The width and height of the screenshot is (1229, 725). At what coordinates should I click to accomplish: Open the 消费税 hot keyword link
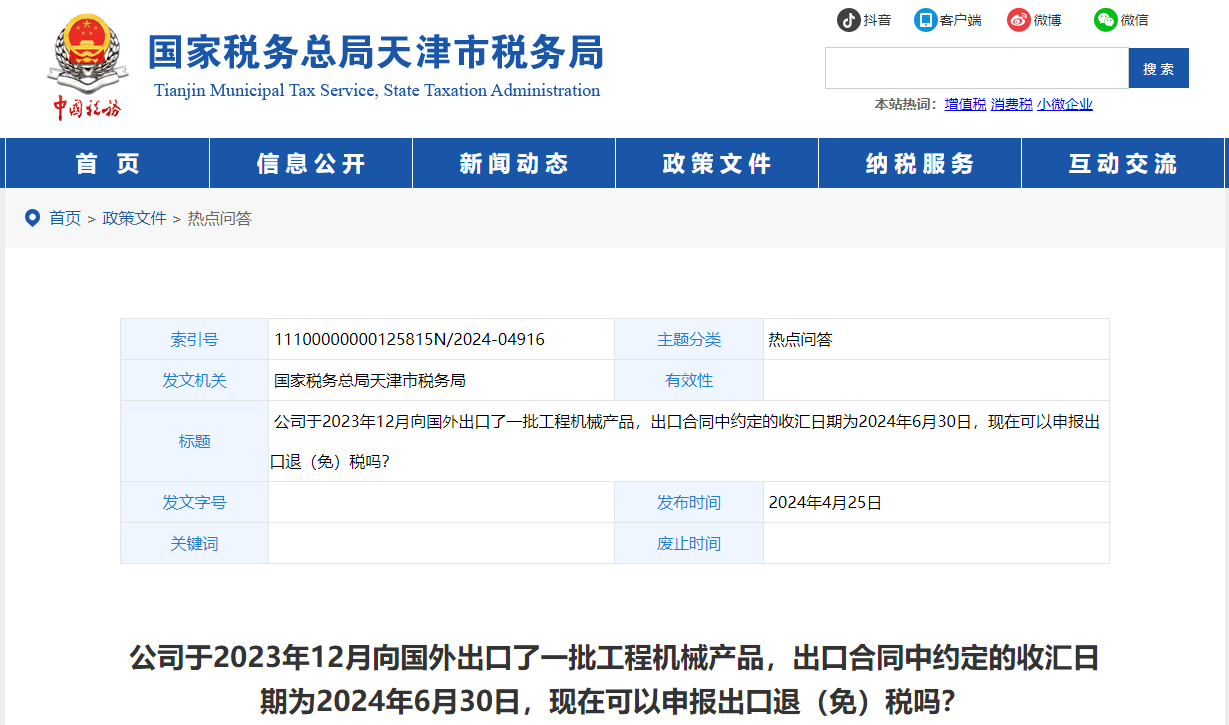1011,104
